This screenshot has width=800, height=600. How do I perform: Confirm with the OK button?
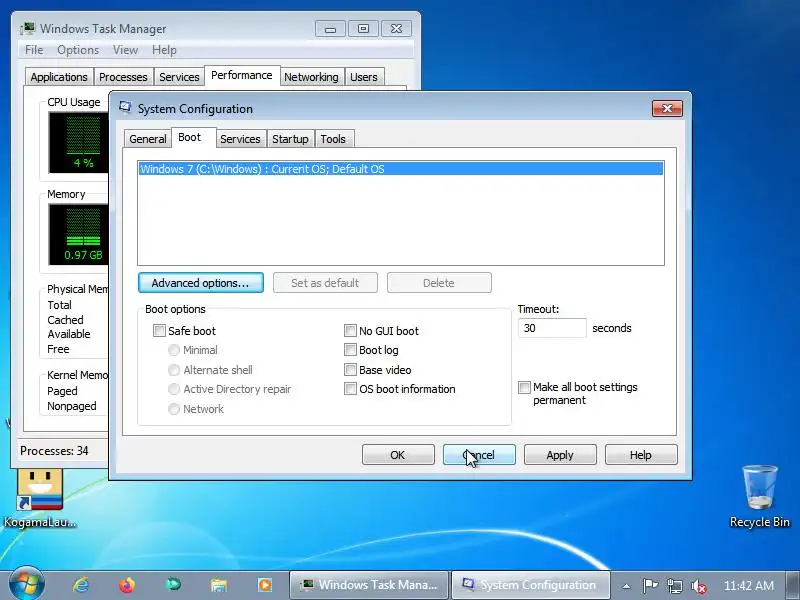tap(398, 455)
